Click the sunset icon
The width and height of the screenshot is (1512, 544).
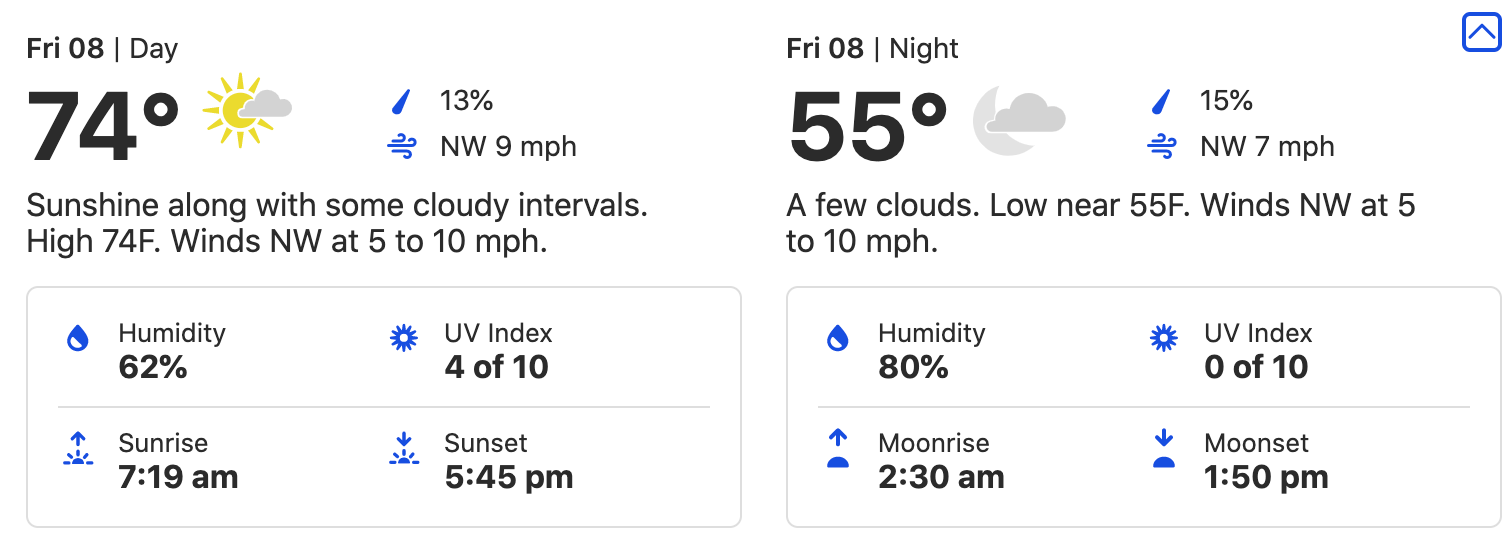tap(403, 450)
